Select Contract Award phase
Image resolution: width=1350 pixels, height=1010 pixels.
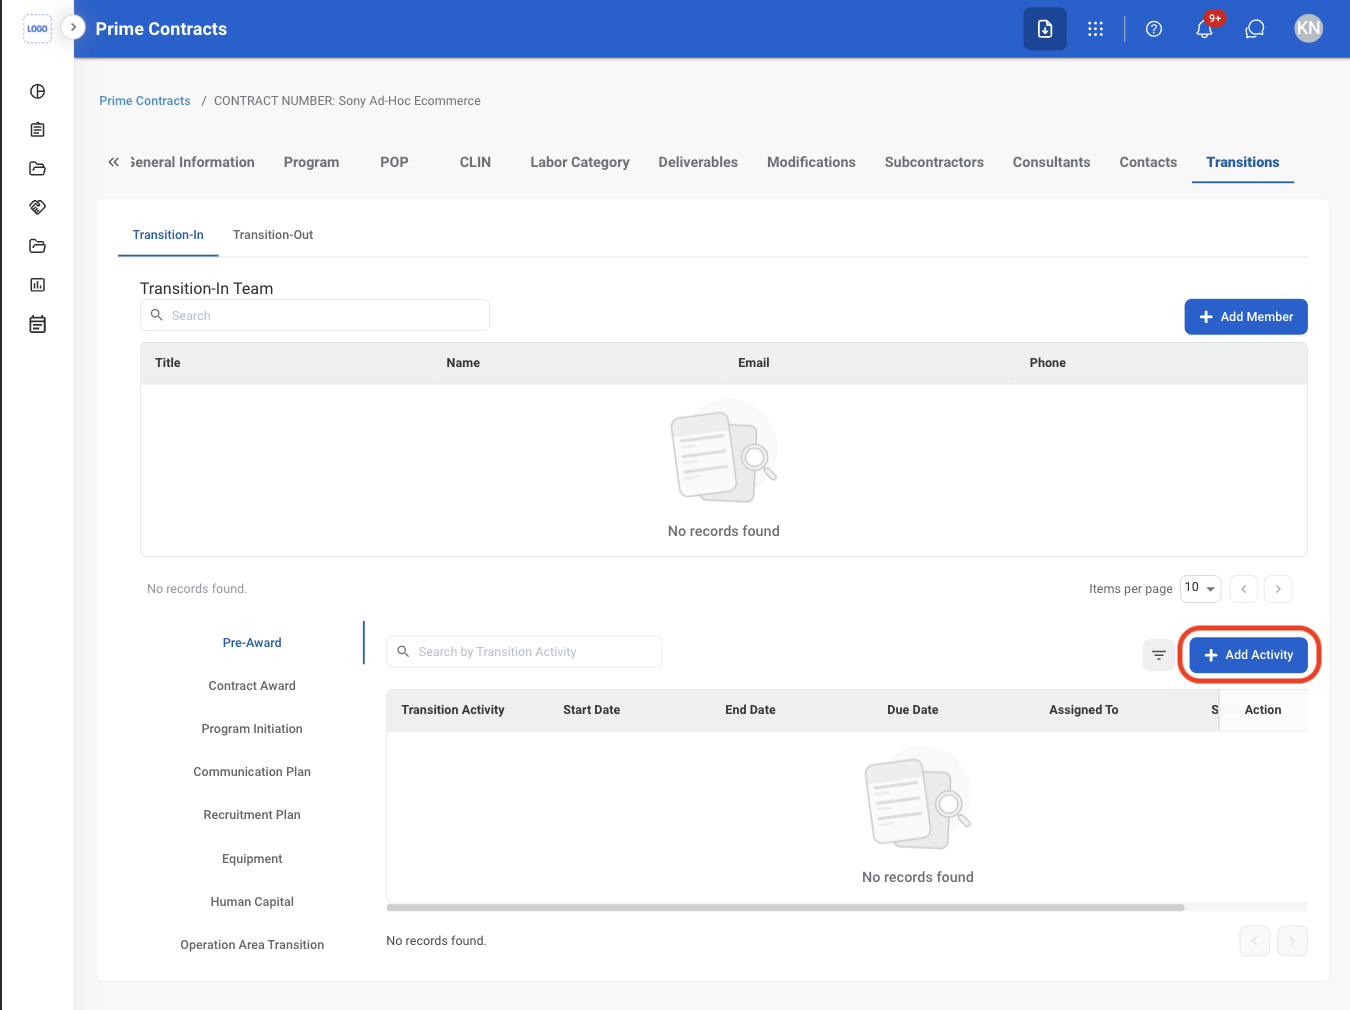pyautogui.click(x=252, y=686)
